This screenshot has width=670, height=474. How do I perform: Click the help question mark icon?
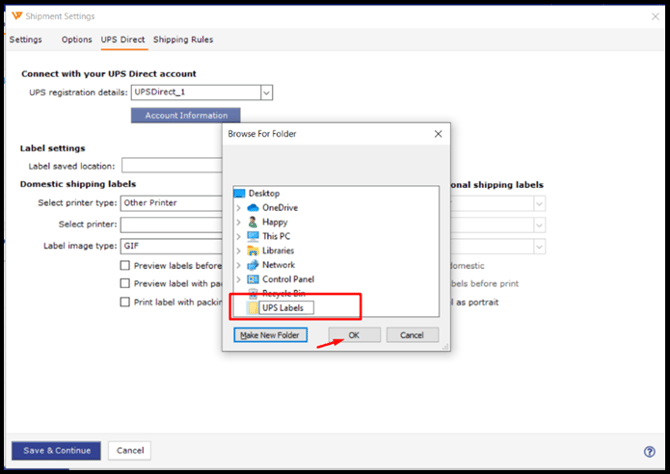point(649,451)
